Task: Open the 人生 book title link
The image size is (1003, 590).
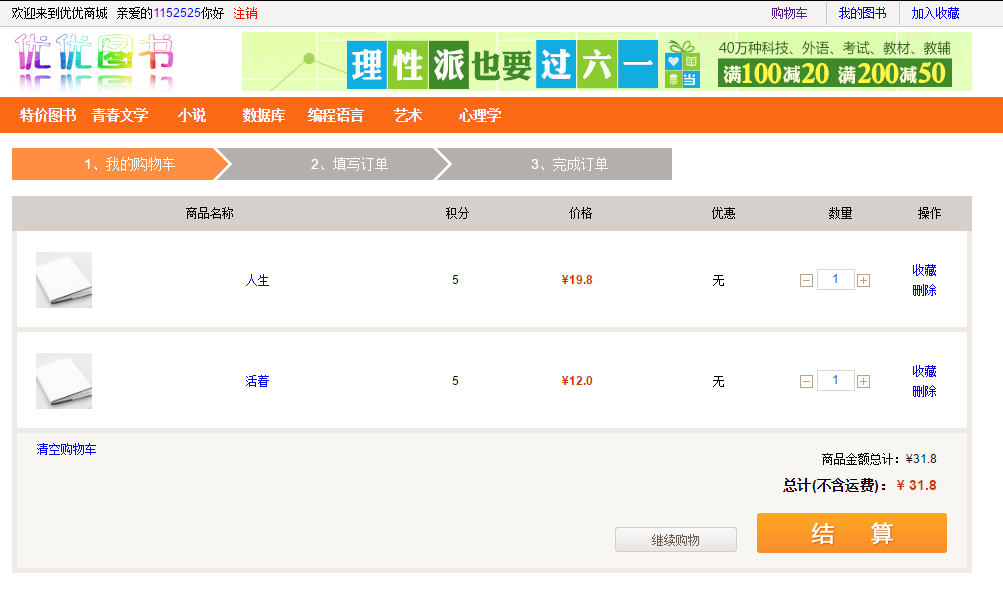Action: 257,280
